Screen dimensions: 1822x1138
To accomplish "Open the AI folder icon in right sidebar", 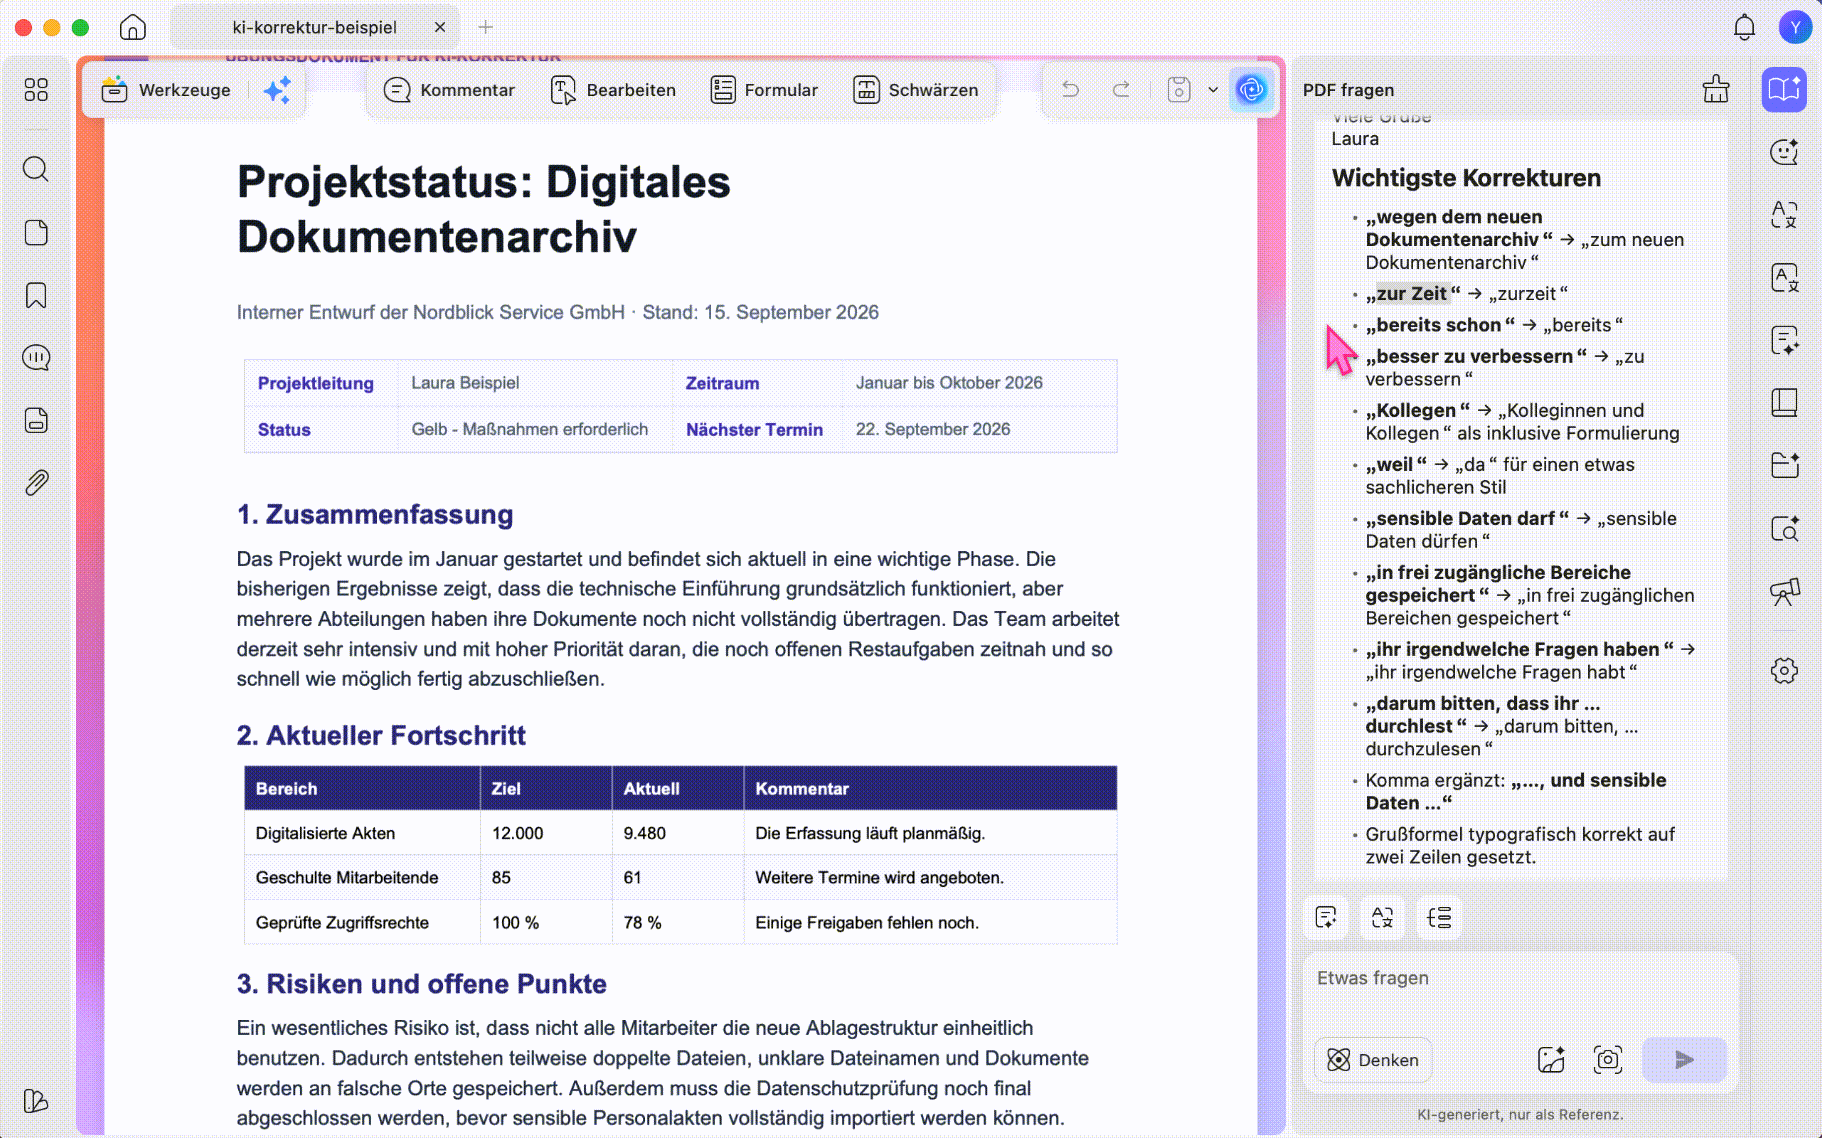I will point(1784,465).
